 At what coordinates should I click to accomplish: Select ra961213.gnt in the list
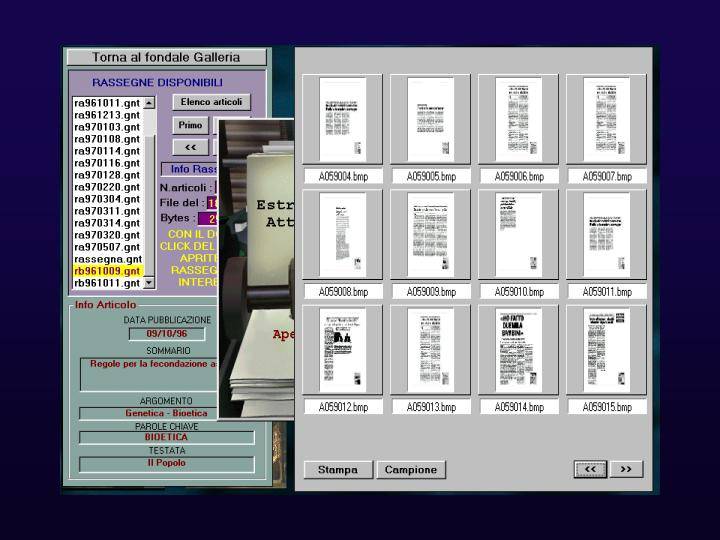pos(108,115)
